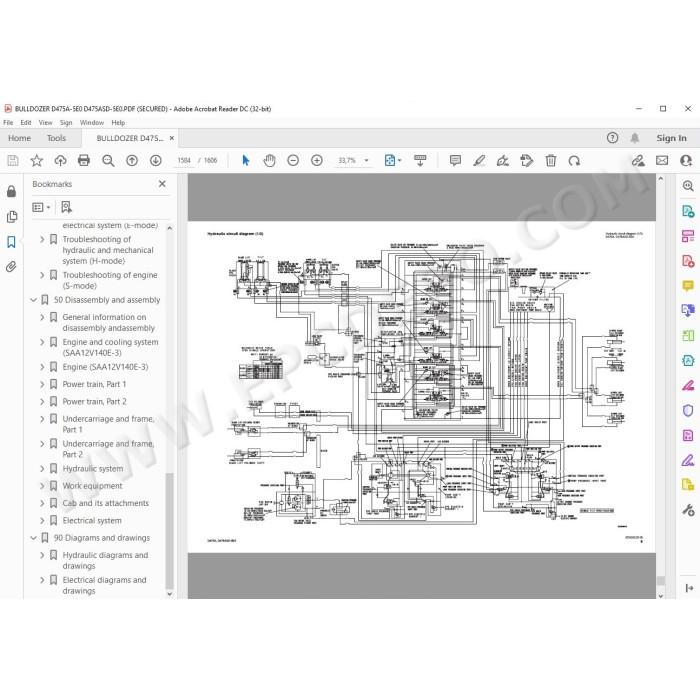Switch to the Tools tab
The height and width of the screenshot is (700, 700).
[56, 138]
